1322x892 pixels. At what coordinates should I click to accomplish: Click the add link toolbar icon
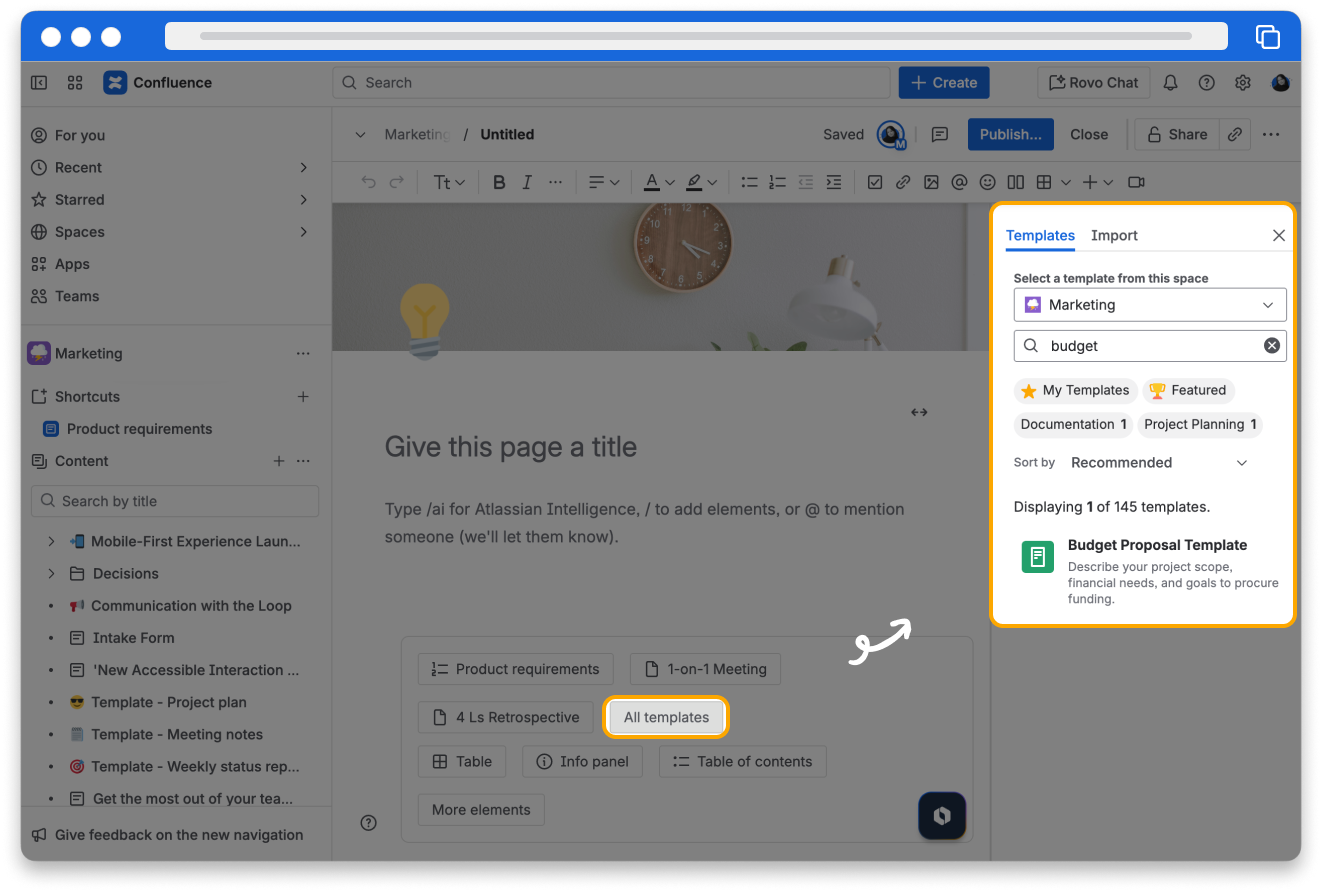pos(903,182)
